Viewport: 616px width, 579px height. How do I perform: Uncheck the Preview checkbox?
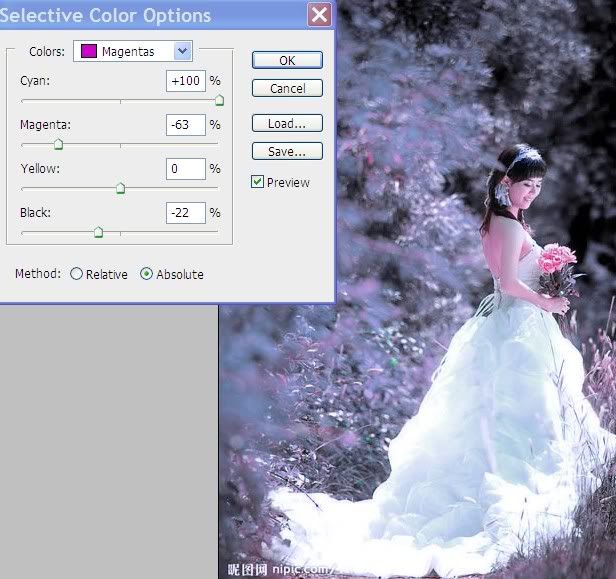[258, 182]
